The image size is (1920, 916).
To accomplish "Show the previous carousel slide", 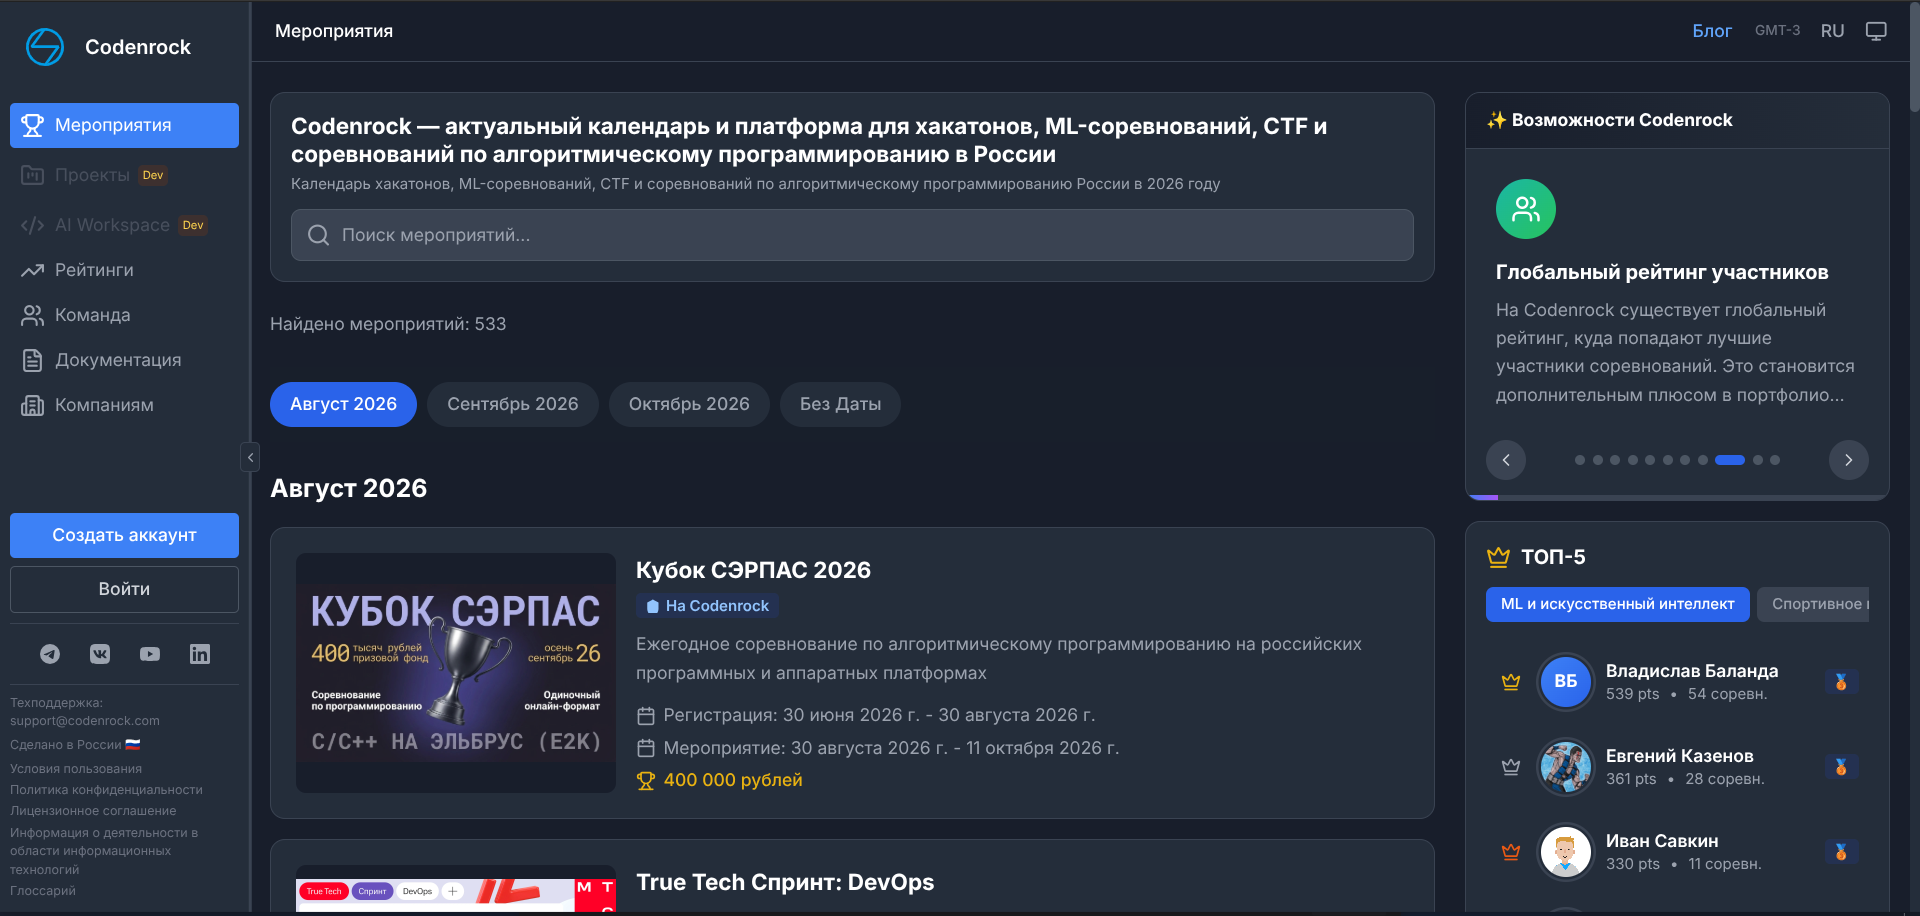I will [1506, 460].
